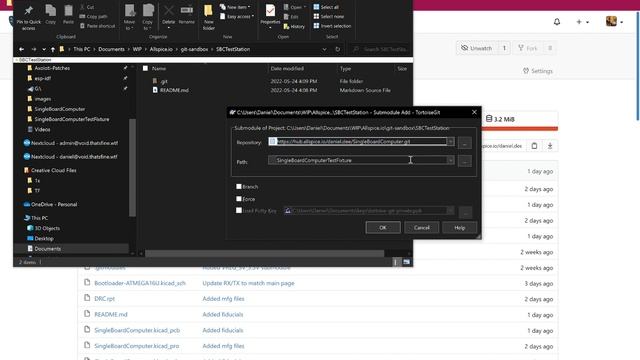Image resolution: width=640 pixels, height=360 pixels.
Task: Open the Easy access dropdown
Action: point(237,16)
